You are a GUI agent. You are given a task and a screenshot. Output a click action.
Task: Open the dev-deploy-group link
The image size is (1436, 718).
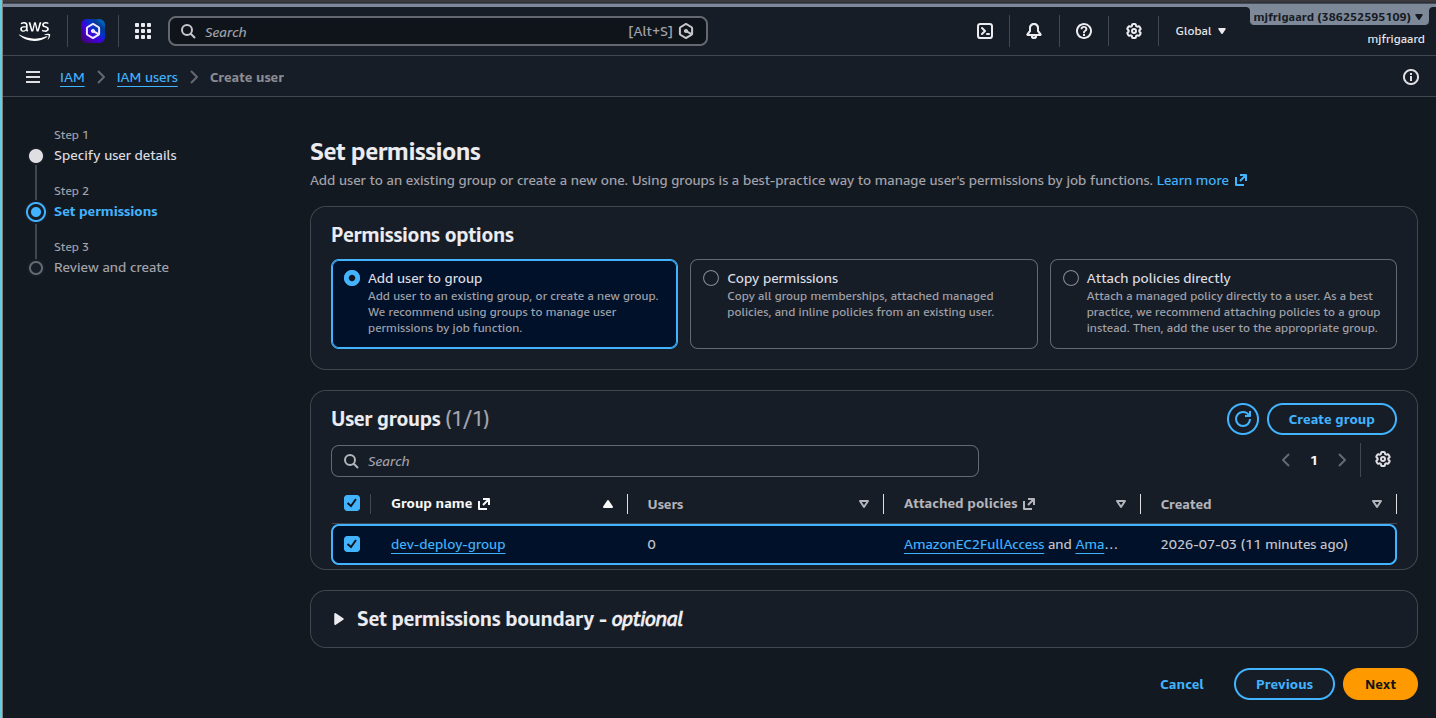coord(448,544)
